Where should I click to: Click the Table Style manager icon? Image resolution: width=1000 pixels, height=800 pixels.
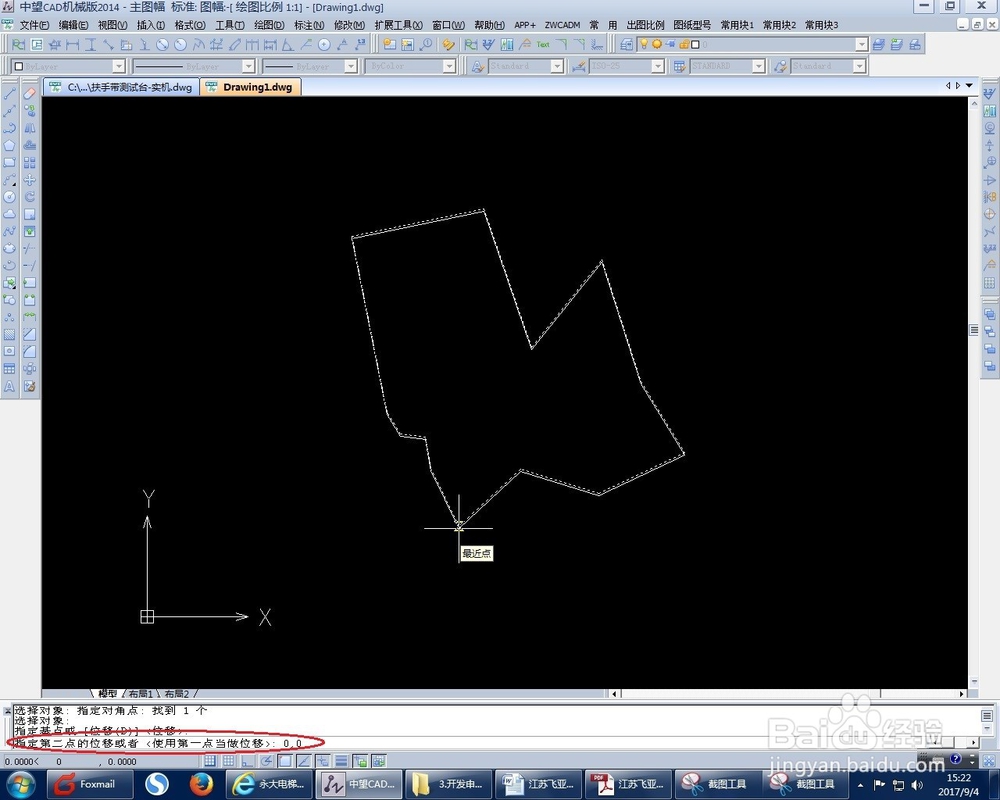pos(679,66)
